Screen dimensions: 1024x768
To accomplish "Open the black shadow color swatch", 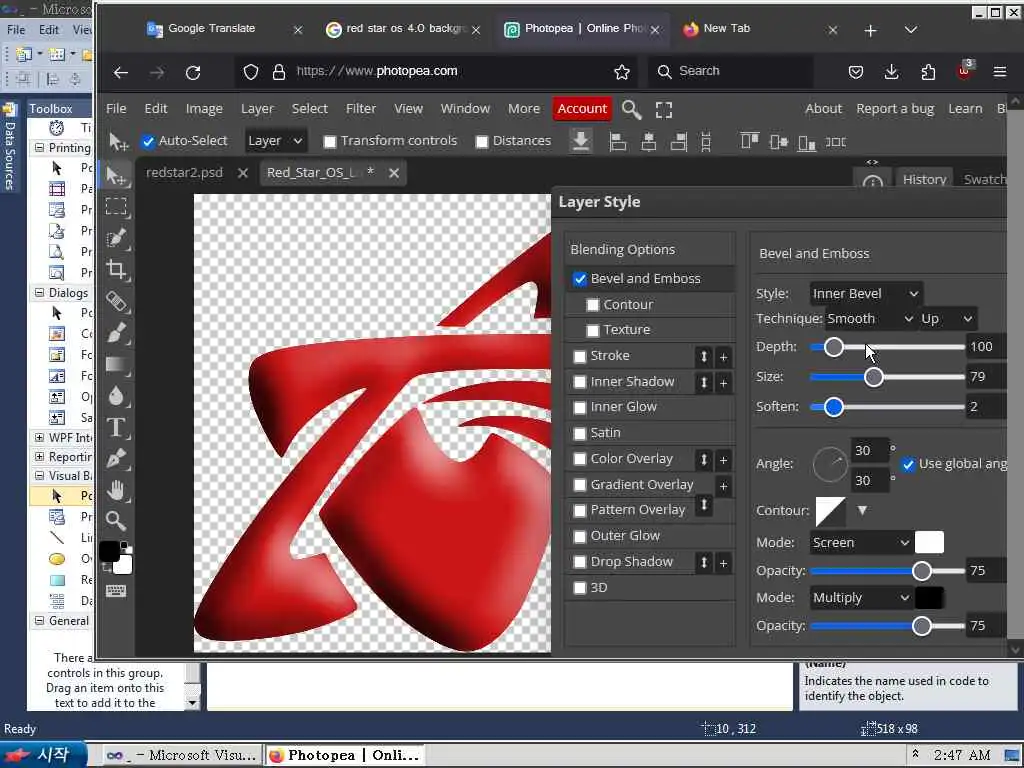I will [x=929, y=598].
